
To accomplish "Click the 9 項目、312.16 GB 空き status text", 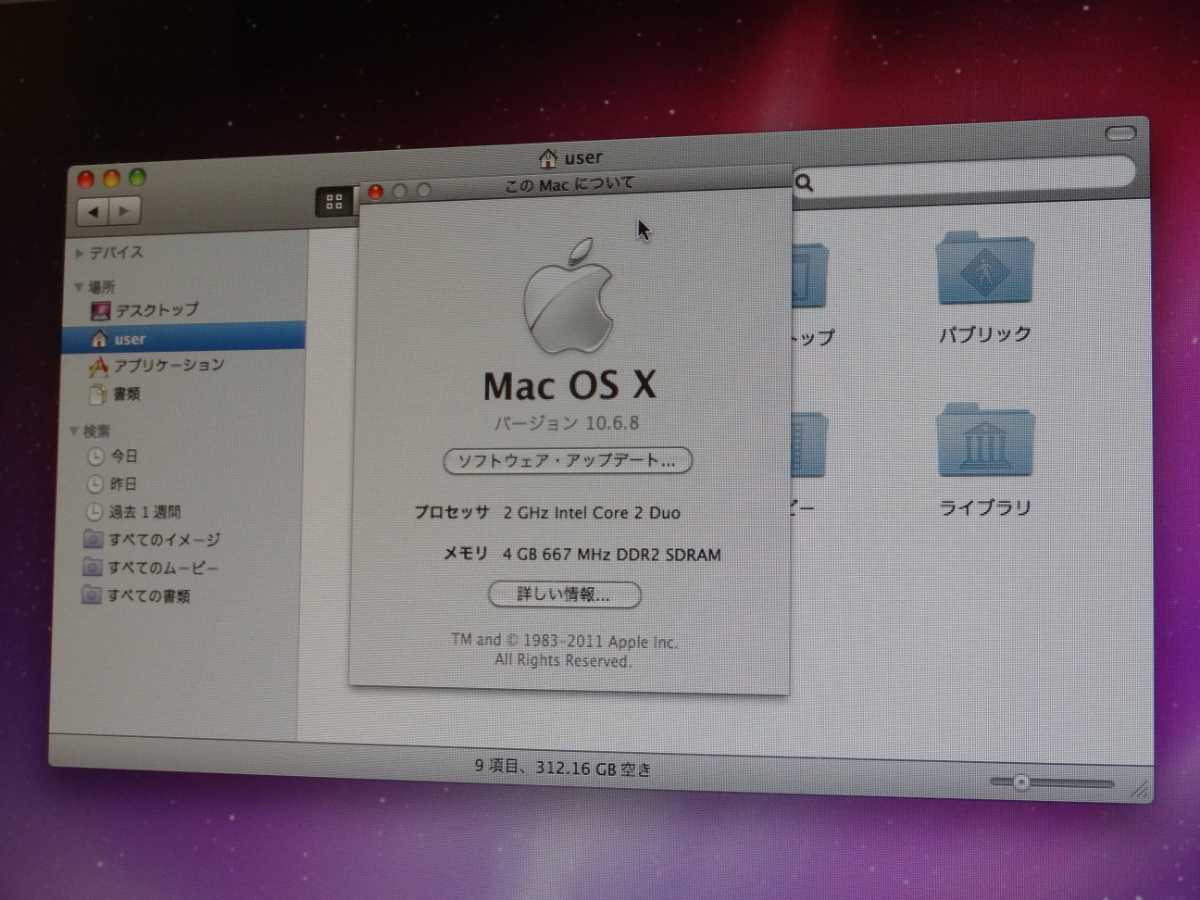I will (x=563, y=768).
